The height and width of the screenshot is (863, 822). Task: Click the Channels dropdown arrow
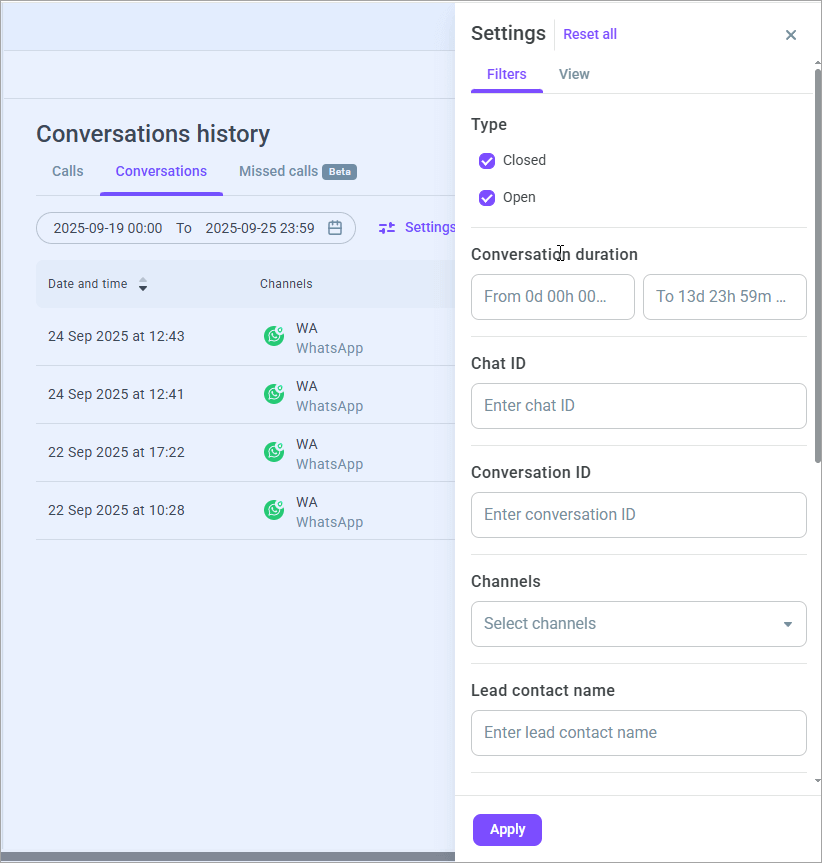tap(787, 624)
